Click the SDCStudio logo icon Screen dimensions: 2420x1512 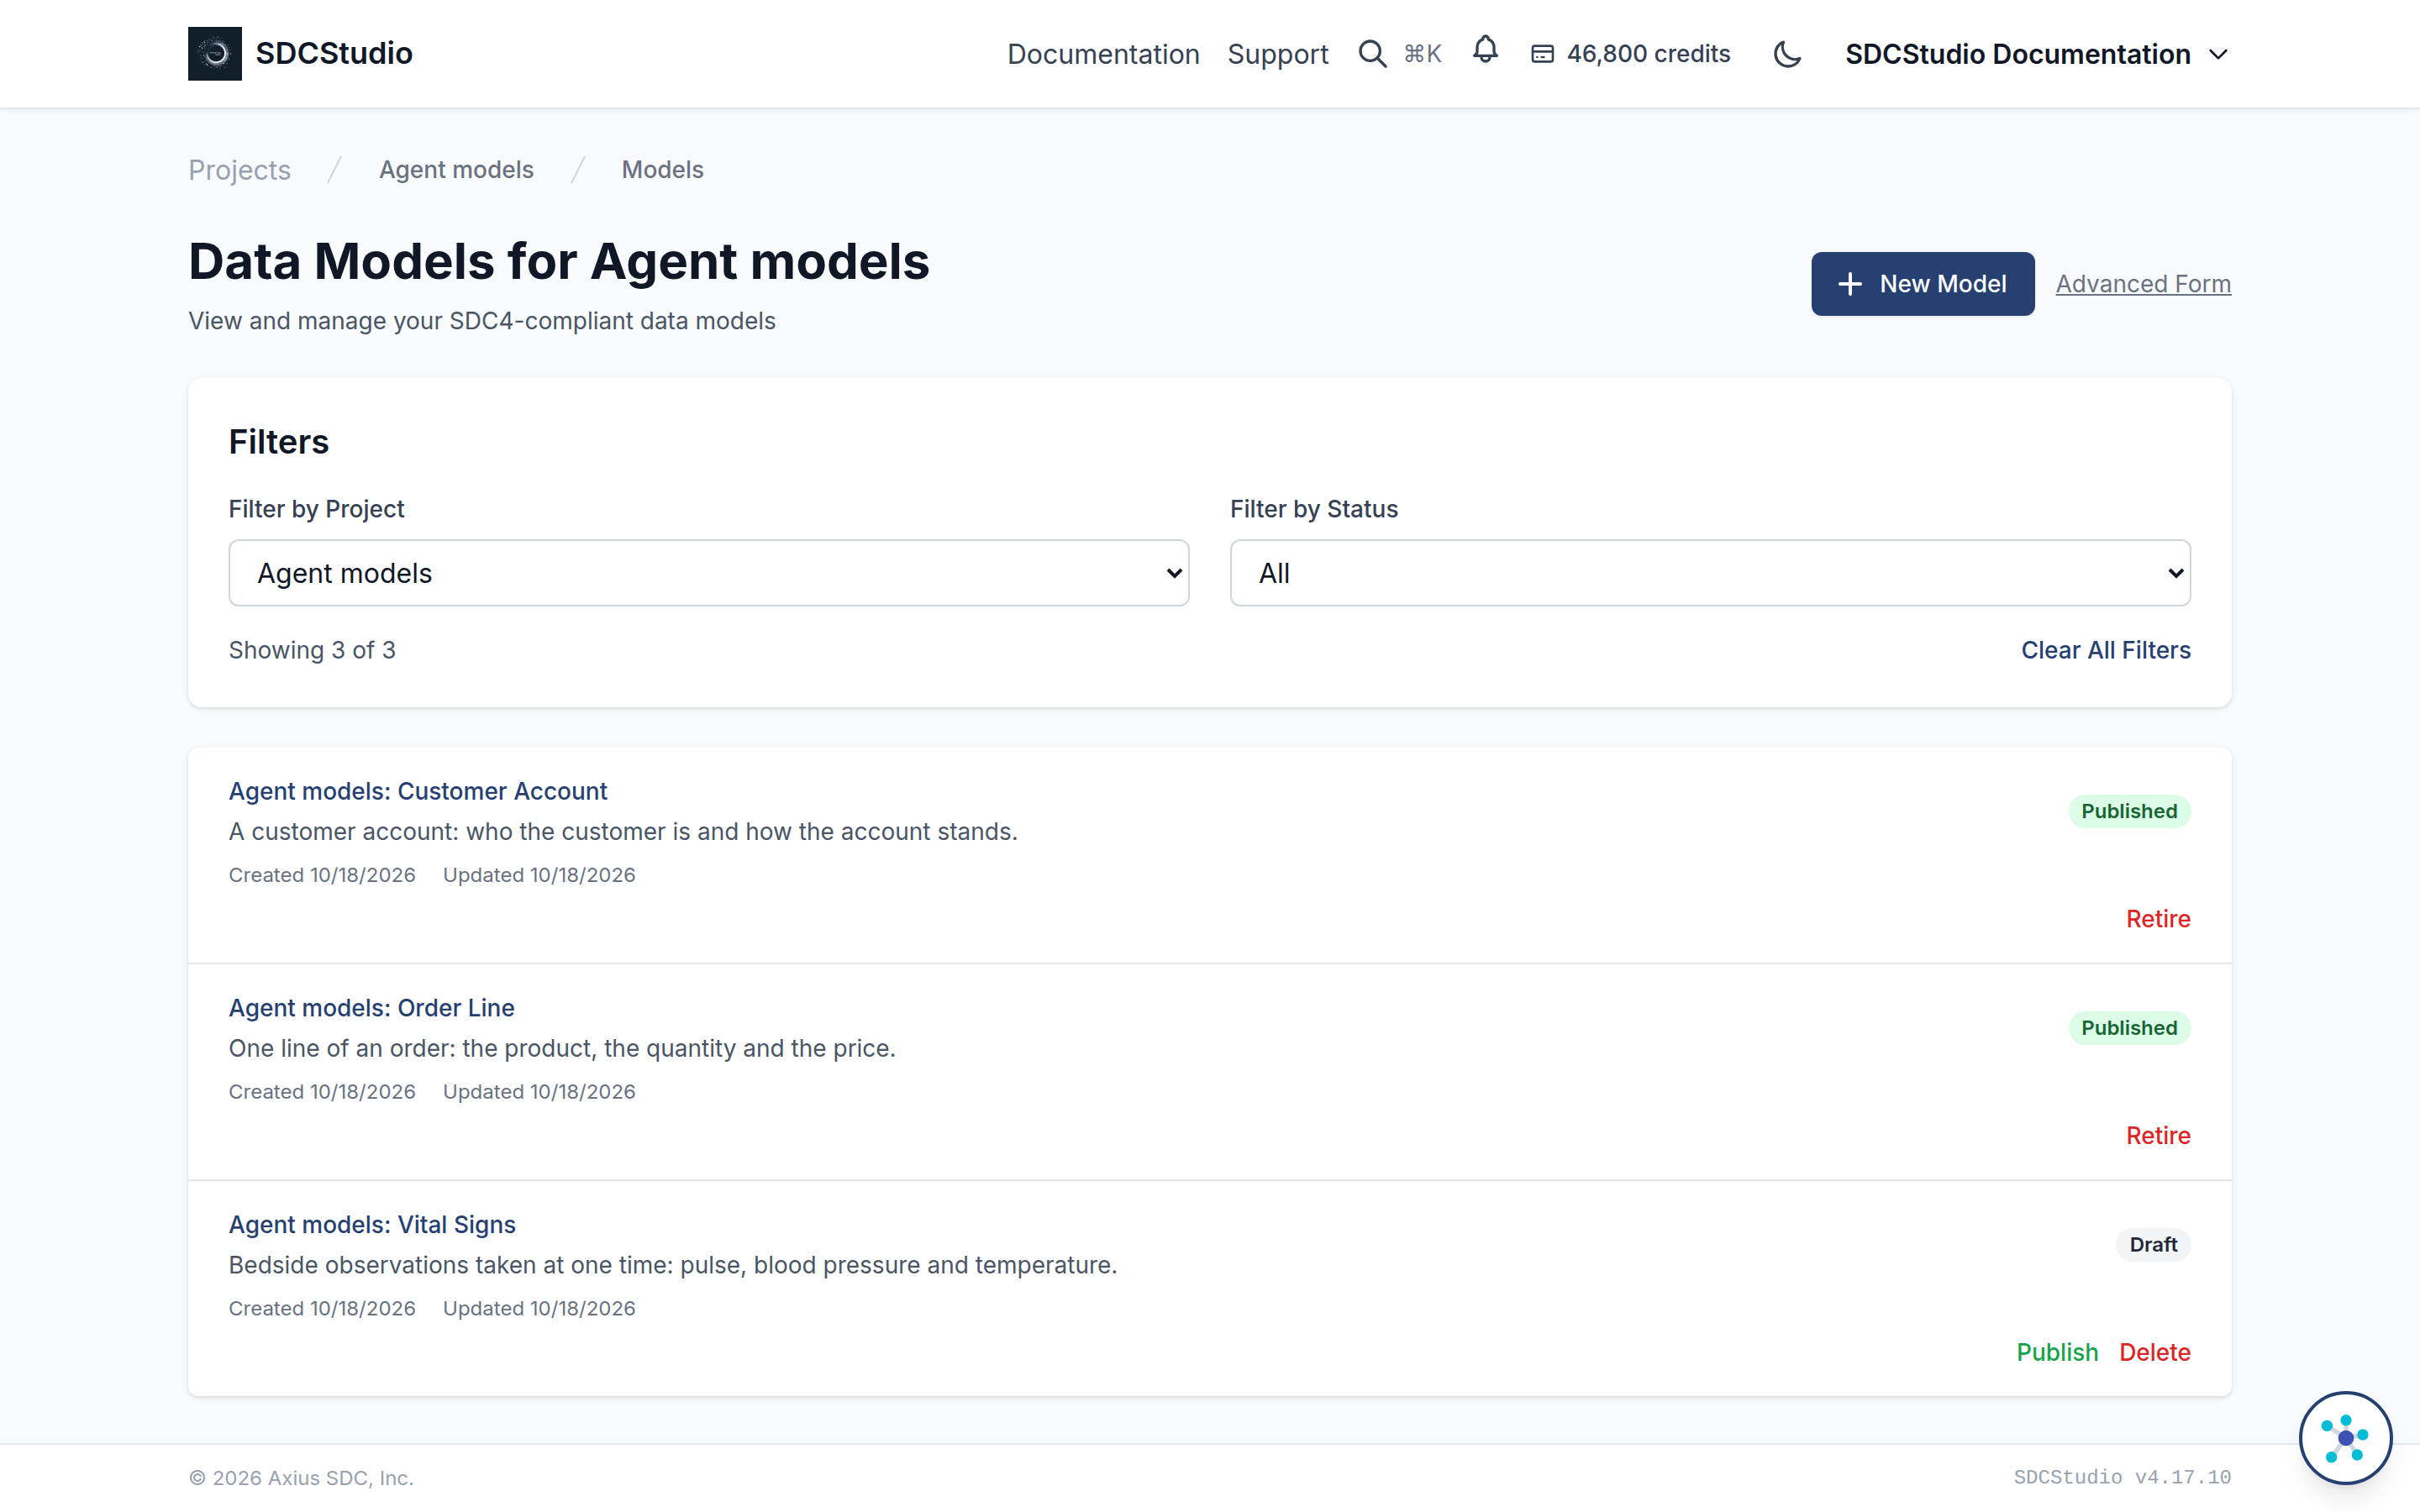tap(215, 54)
